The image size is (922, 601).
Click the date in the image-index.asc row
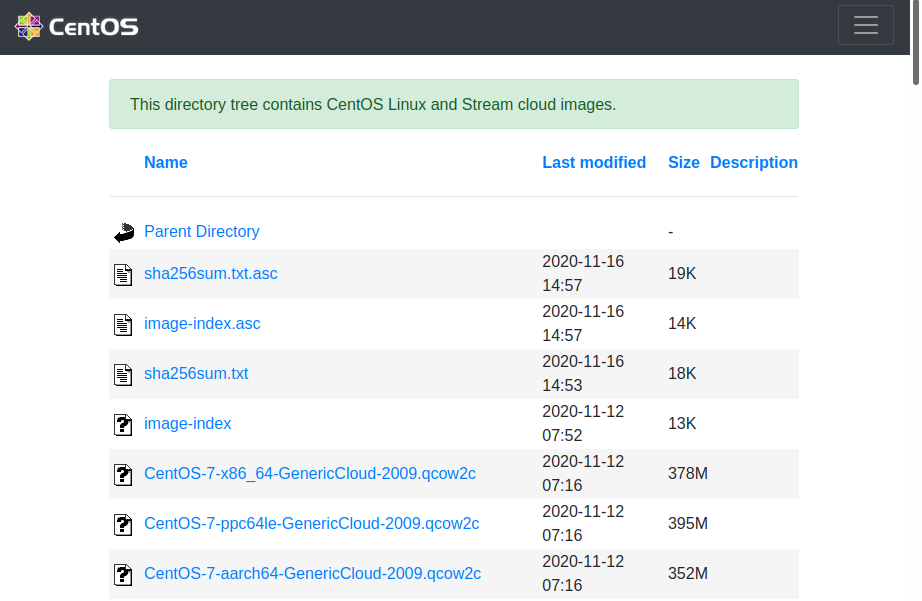point(583,323)
